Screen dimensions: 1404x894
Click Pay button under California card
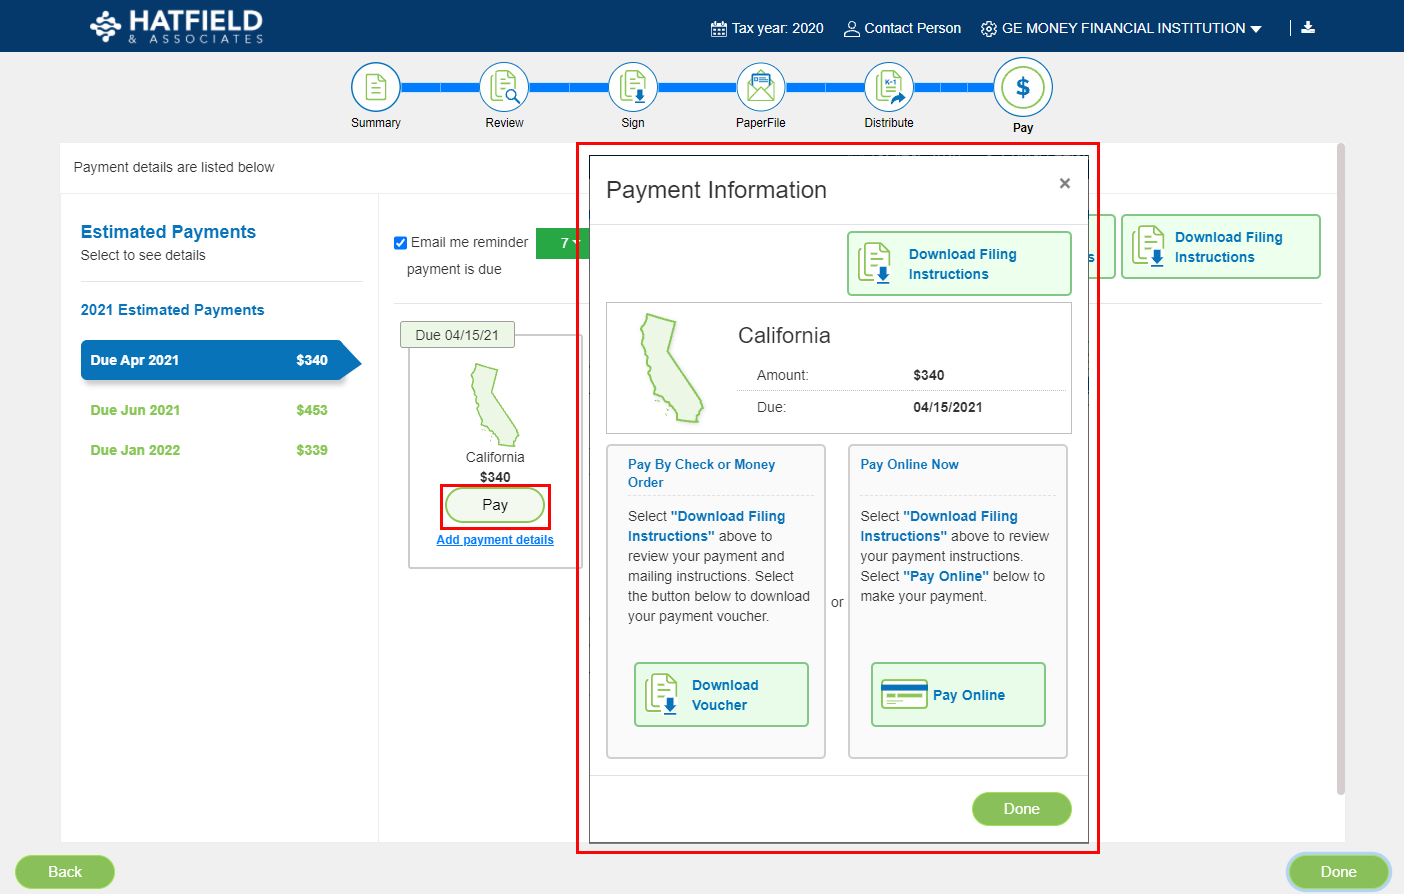click(x=495, y=505)
